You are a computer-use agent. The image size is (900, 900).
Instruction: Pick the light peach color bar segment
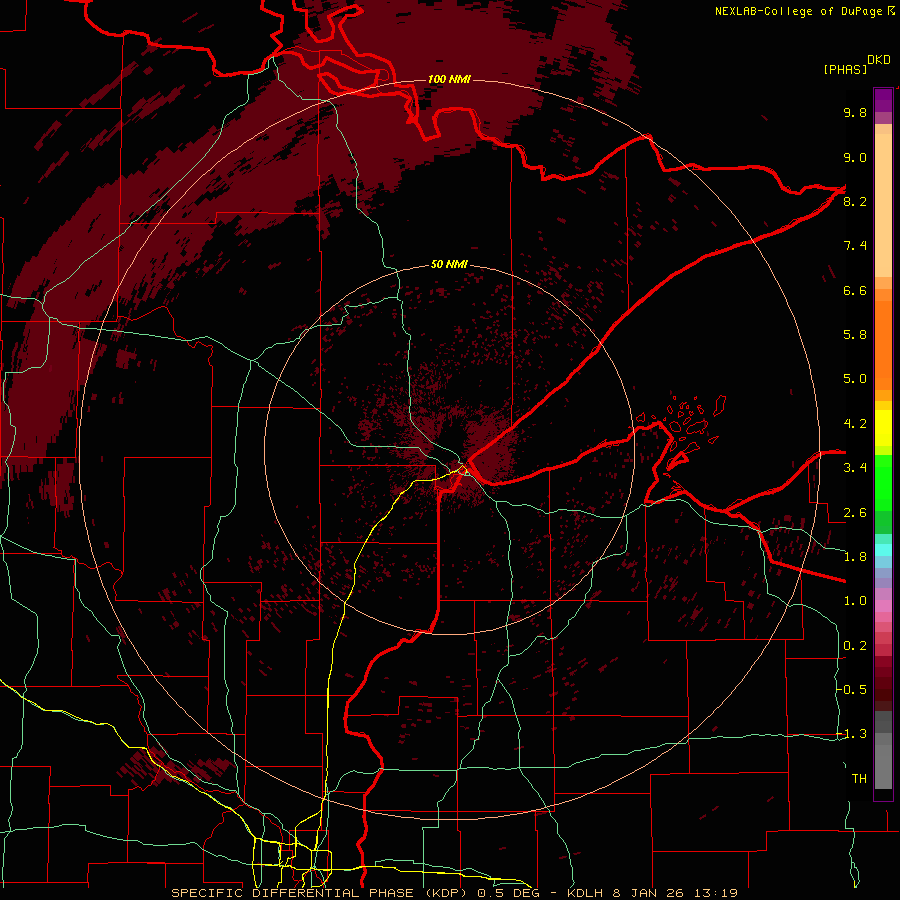click(883, 205)
